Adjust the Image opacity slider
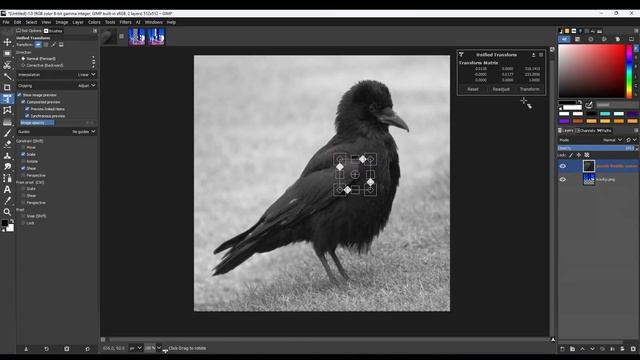 [x=57, y=122]
